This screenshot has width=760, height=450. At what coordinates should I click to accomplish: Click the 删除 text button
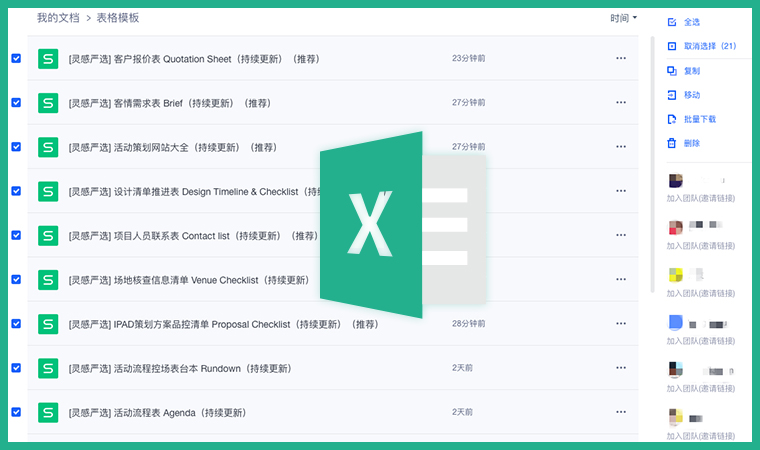(x=692, y=143)
